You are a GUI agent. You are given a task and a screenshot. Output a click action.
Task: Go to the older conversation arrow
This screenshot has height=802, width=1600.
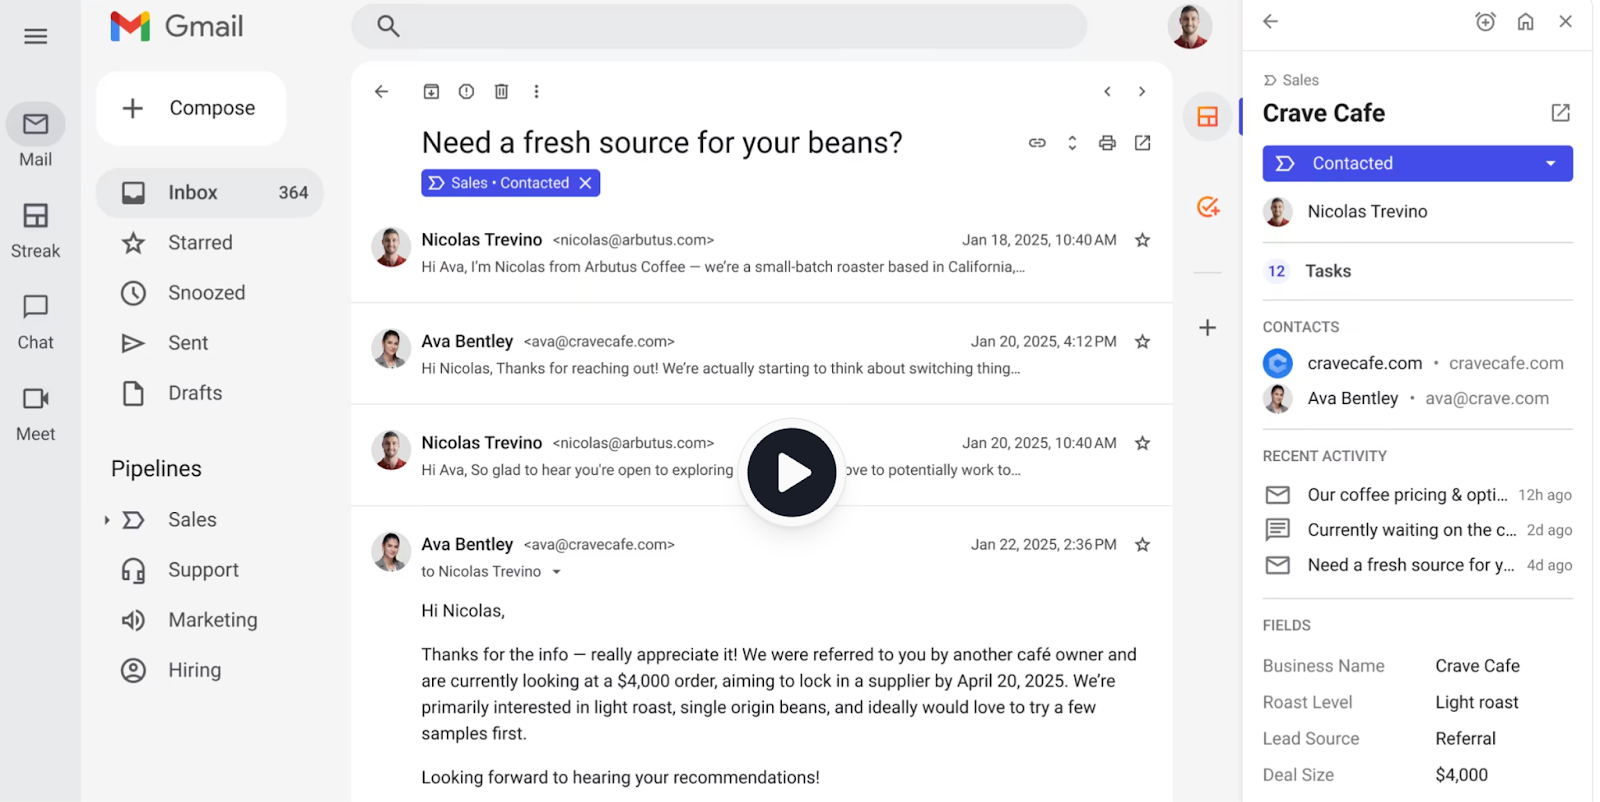click(1142, 91)
